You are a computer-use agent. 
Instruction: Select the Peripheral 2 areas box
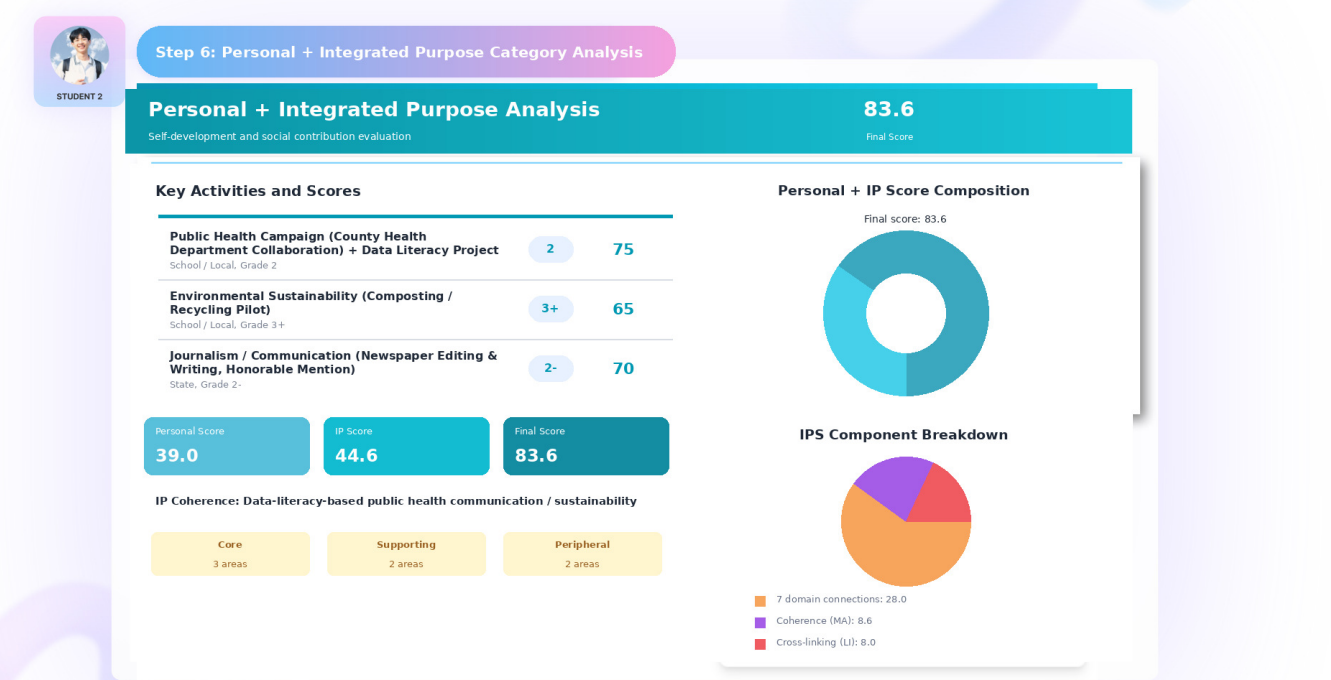tap(582, 554)
